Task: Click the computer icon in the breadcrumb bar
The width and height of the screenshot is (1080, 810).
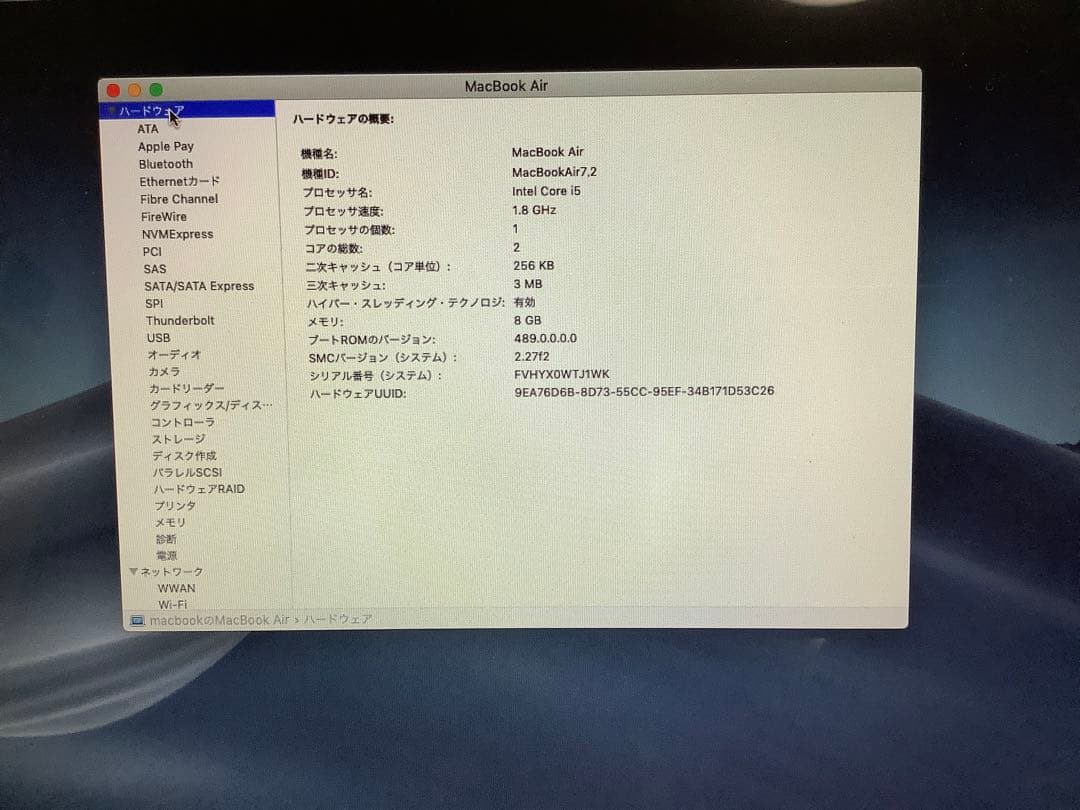Action: (136, 620)
